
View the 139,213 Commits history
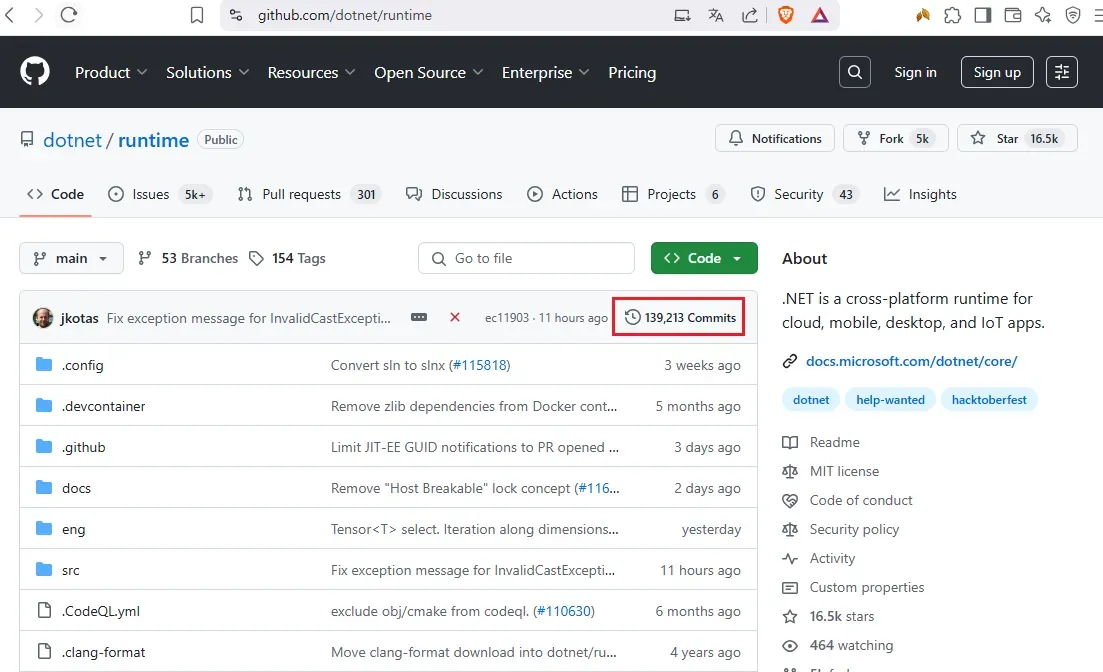pyautogui.click(x=680, y=317)
